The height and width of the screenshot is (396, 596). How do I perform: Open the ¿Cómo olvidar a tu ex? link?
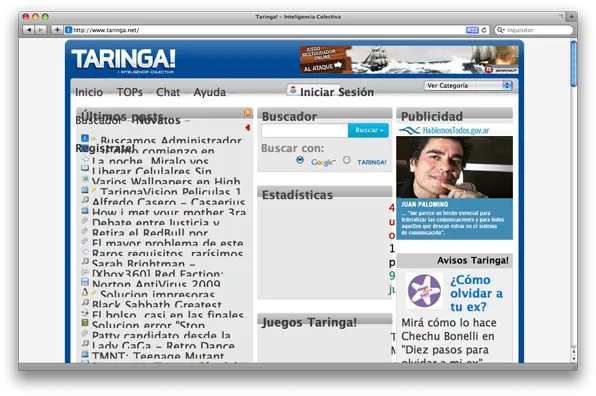coord(476,293)
